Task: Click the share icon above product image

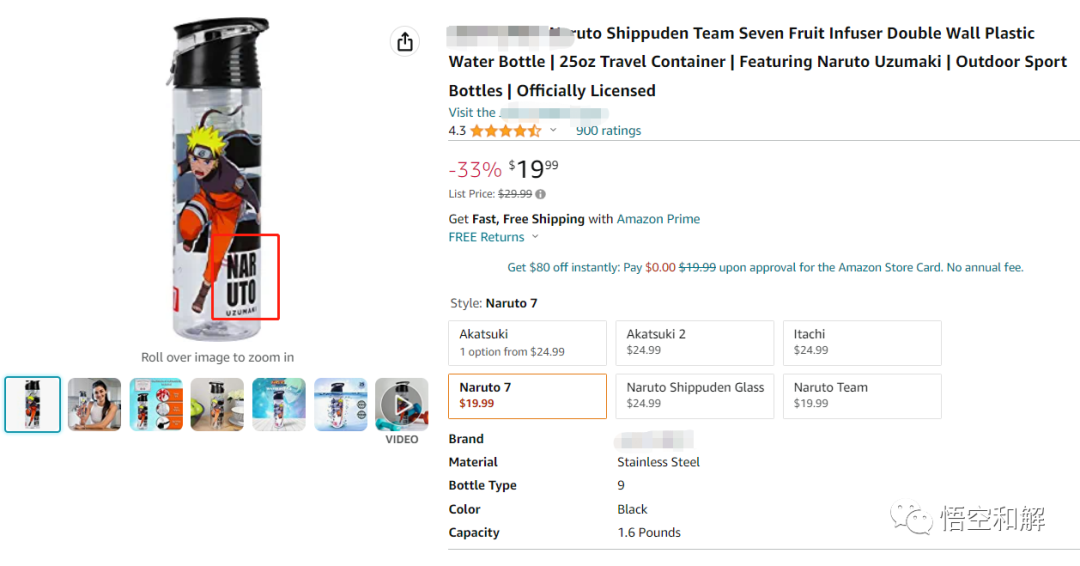Action: coord(405,42)
